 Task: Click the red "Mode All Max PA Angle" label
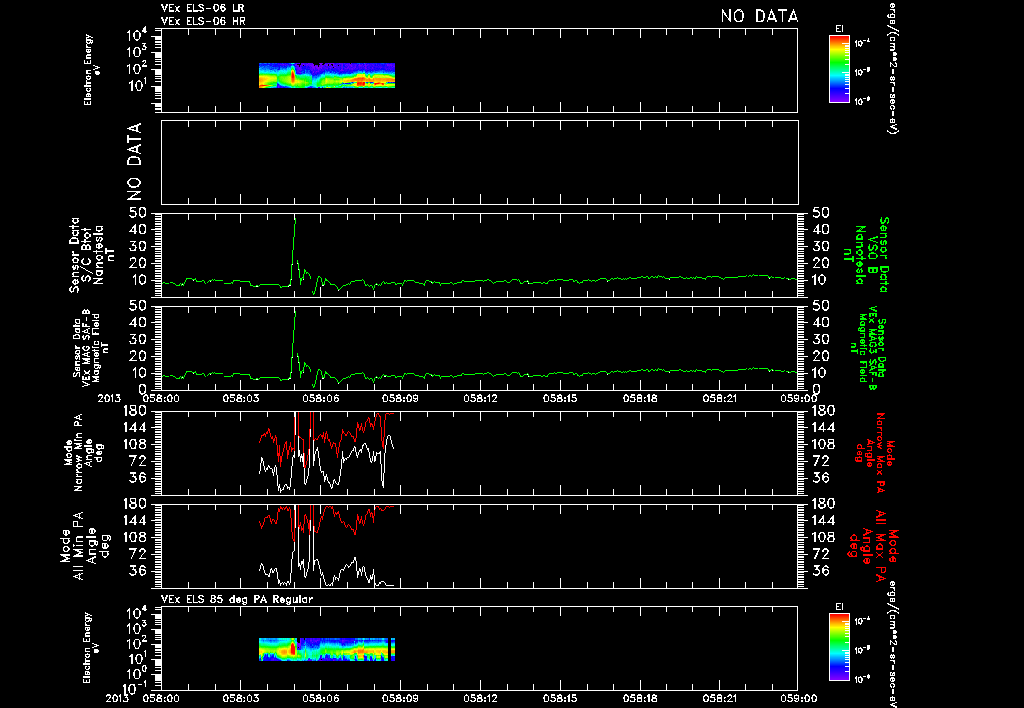point(872,545)
